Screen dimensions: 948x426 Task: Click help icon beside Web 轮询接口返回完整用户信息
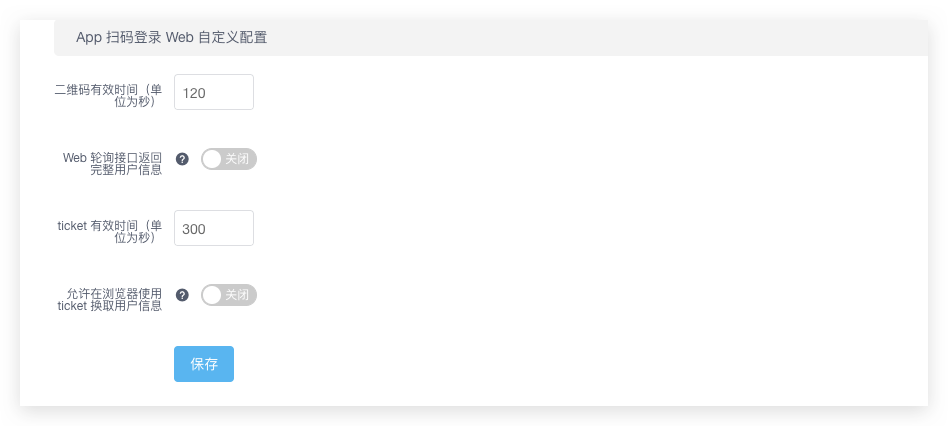tap(182, 159)
